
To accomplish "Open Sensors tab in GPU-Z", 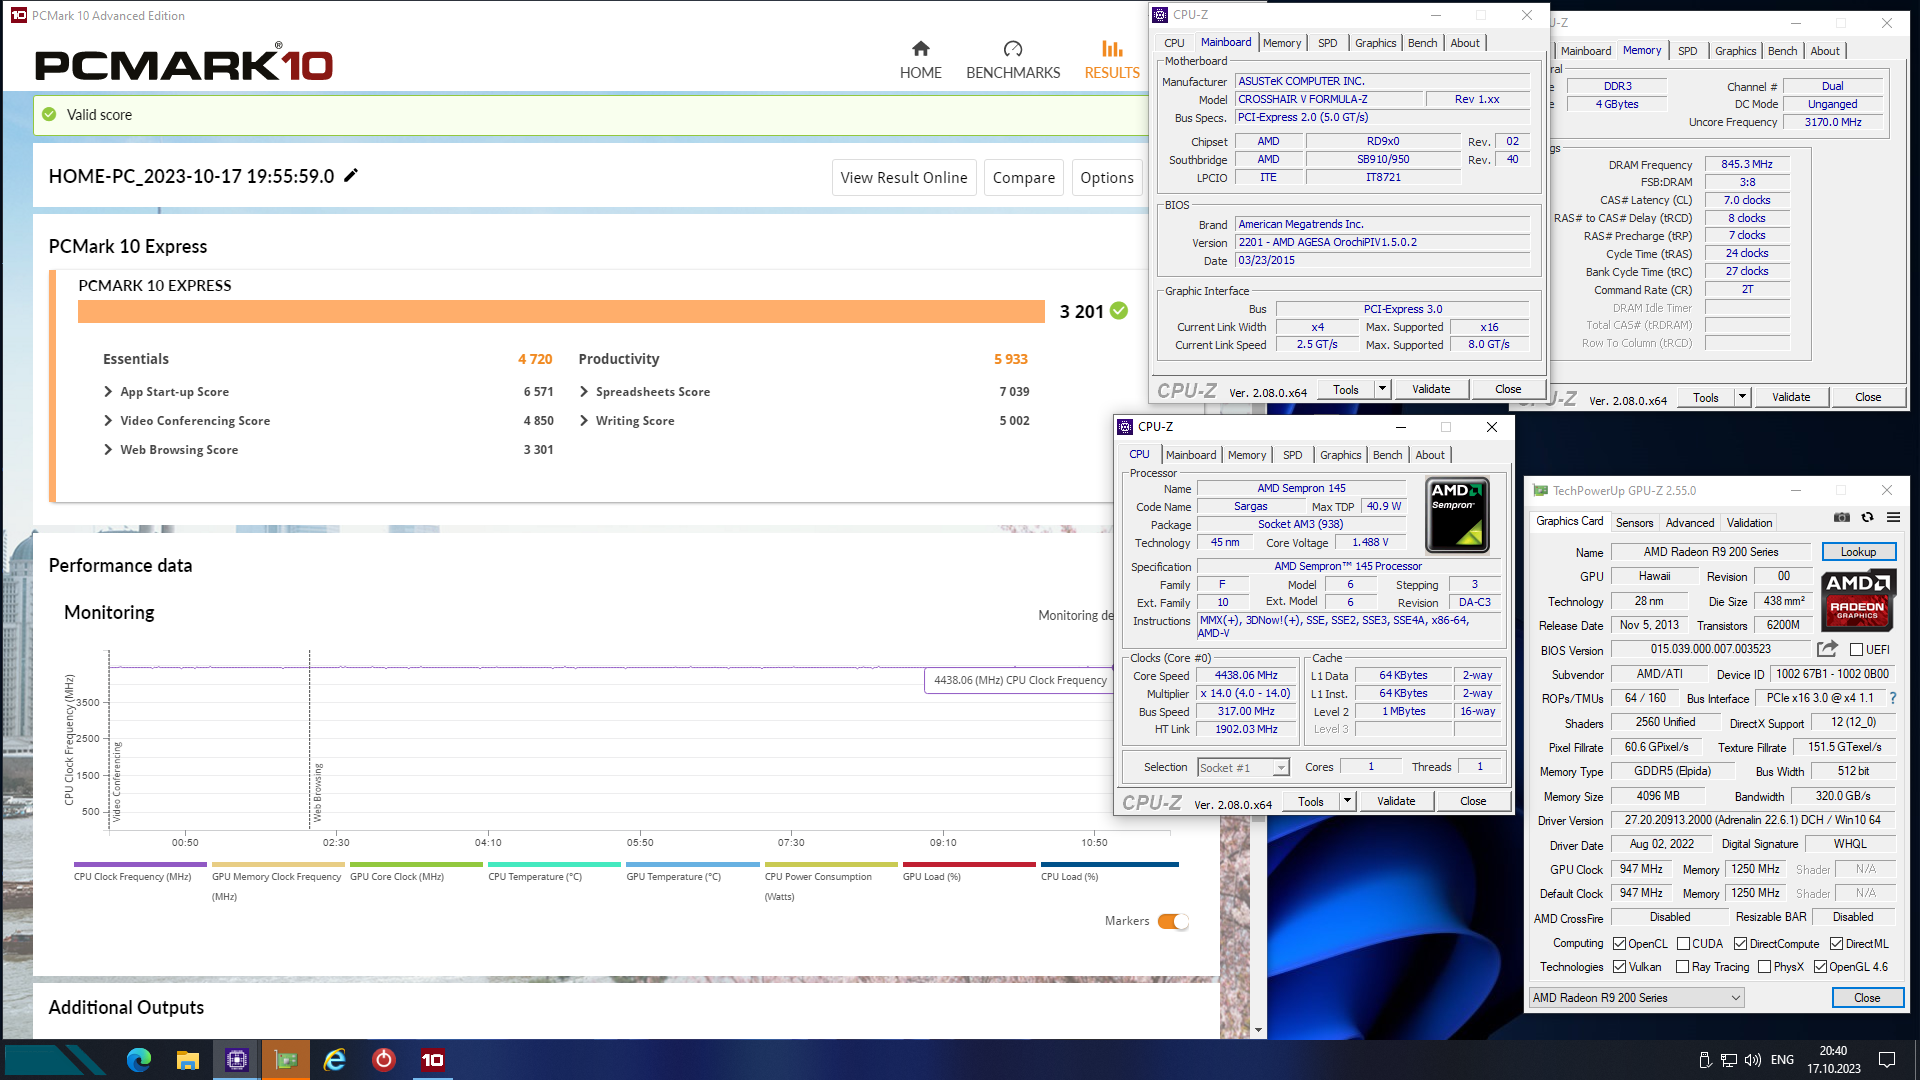I will pyautogui.click(x=1634, y=523).
